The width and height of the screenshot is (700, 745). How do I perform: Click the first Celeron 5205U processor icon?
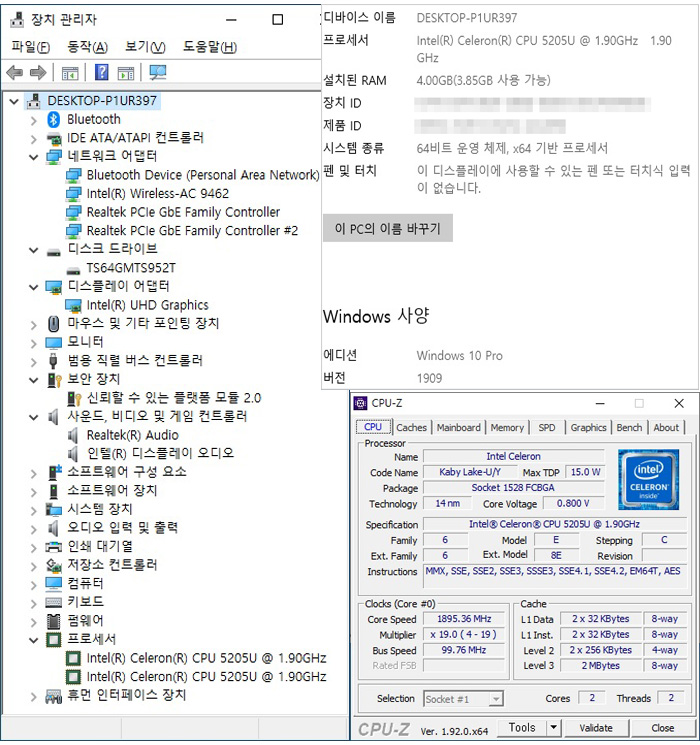pyautogui.click(x=73, y=659)
